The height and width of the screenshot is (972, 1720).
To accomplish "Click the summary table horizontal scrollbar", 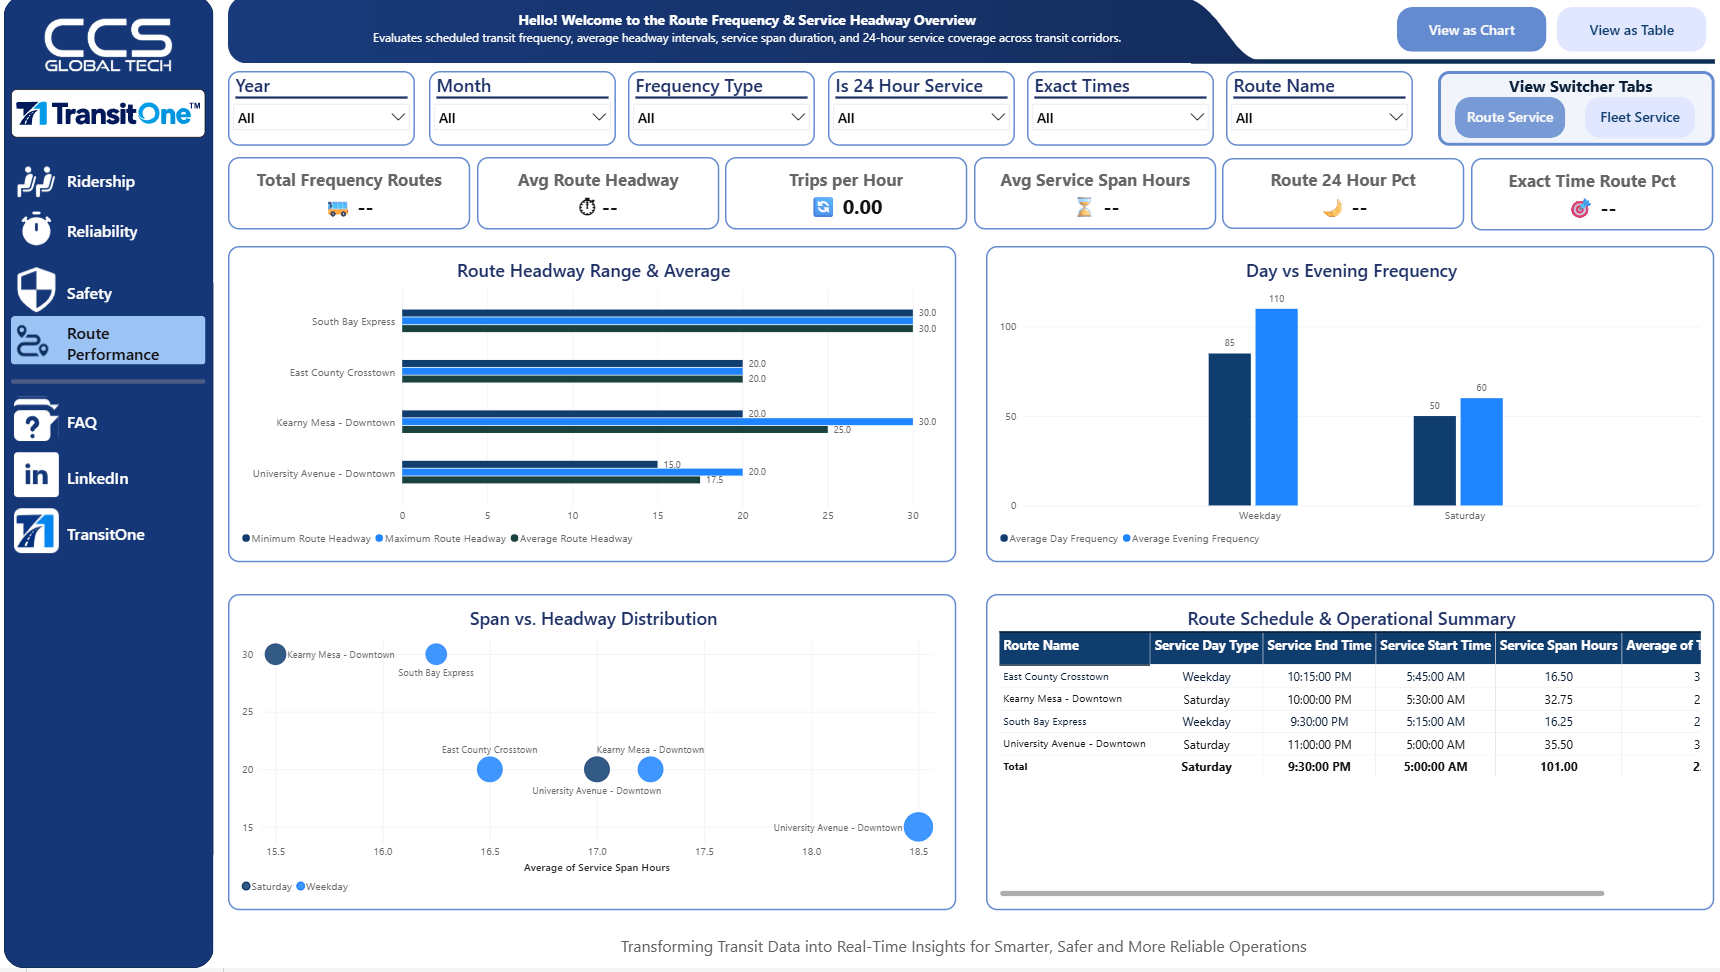I will [1302, 893].
